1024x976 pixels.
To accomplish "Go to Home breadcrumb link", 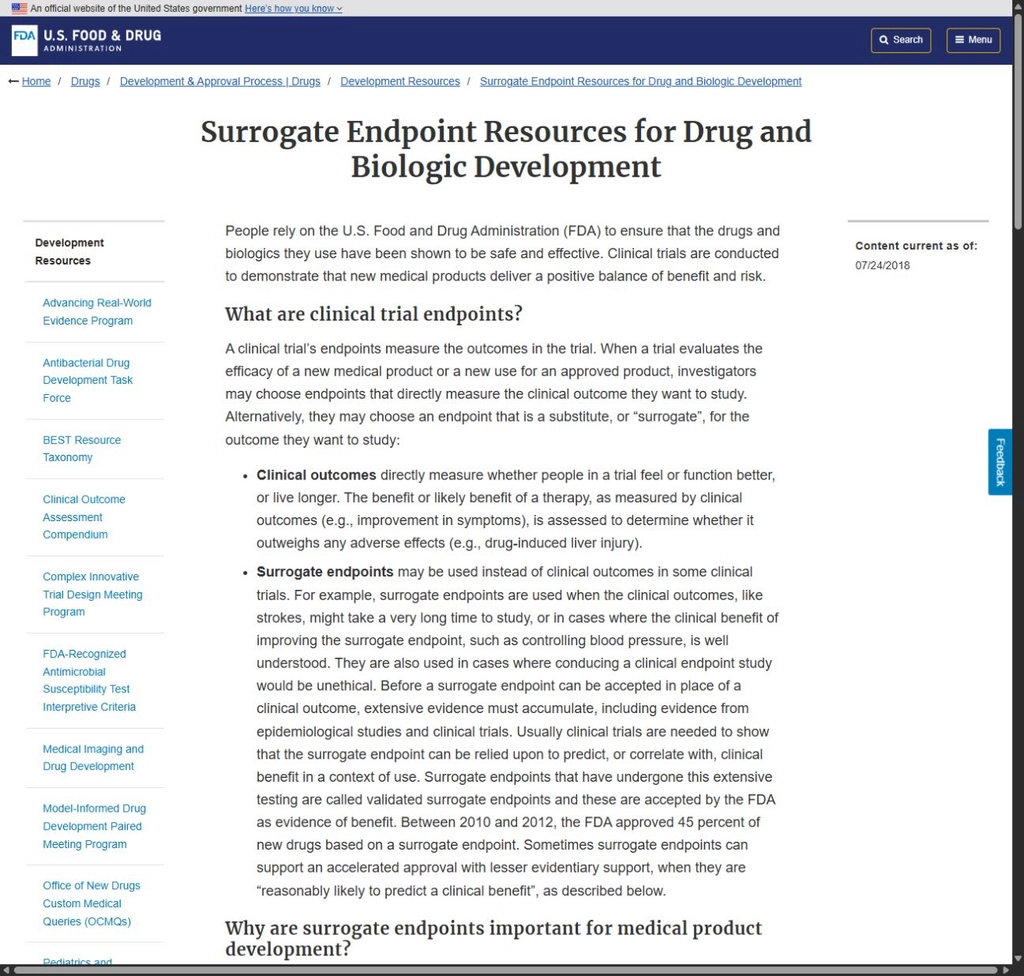I will (36, 81).
